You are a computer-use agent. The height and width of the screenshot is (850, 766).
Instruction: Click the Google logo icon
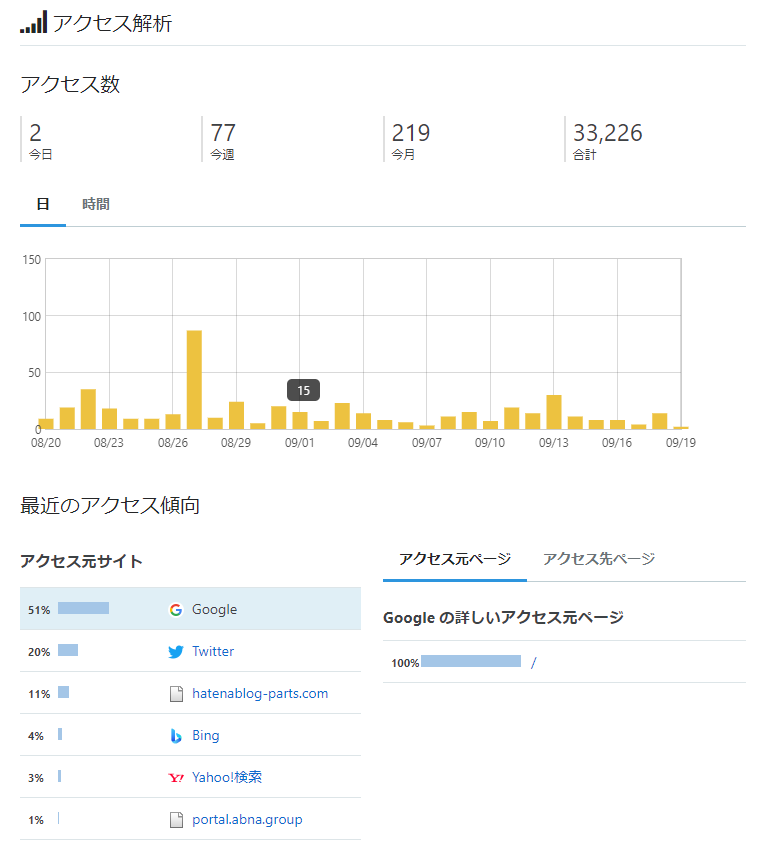176,610
